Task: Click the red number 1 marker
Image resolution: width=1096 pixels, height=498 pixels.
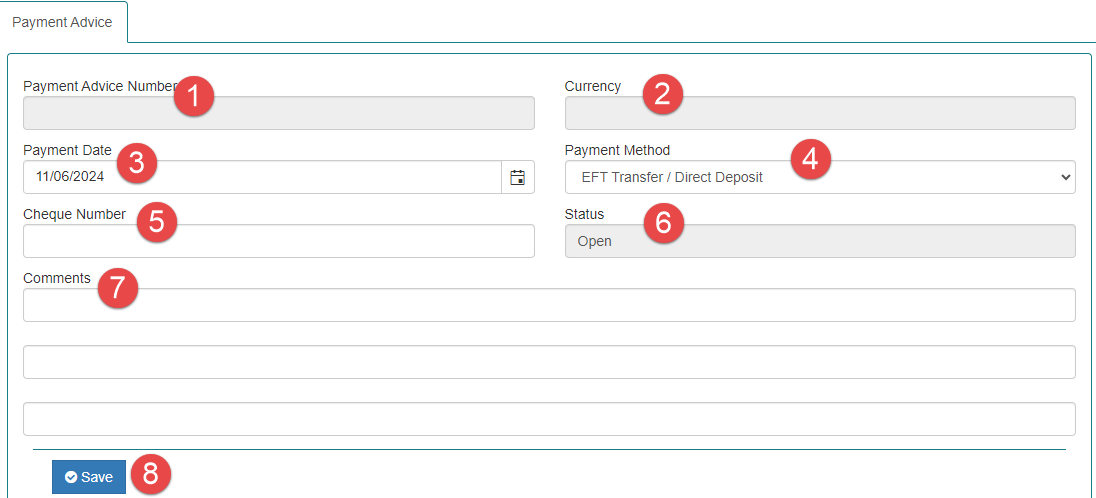Action: click(x=193, y=96)
